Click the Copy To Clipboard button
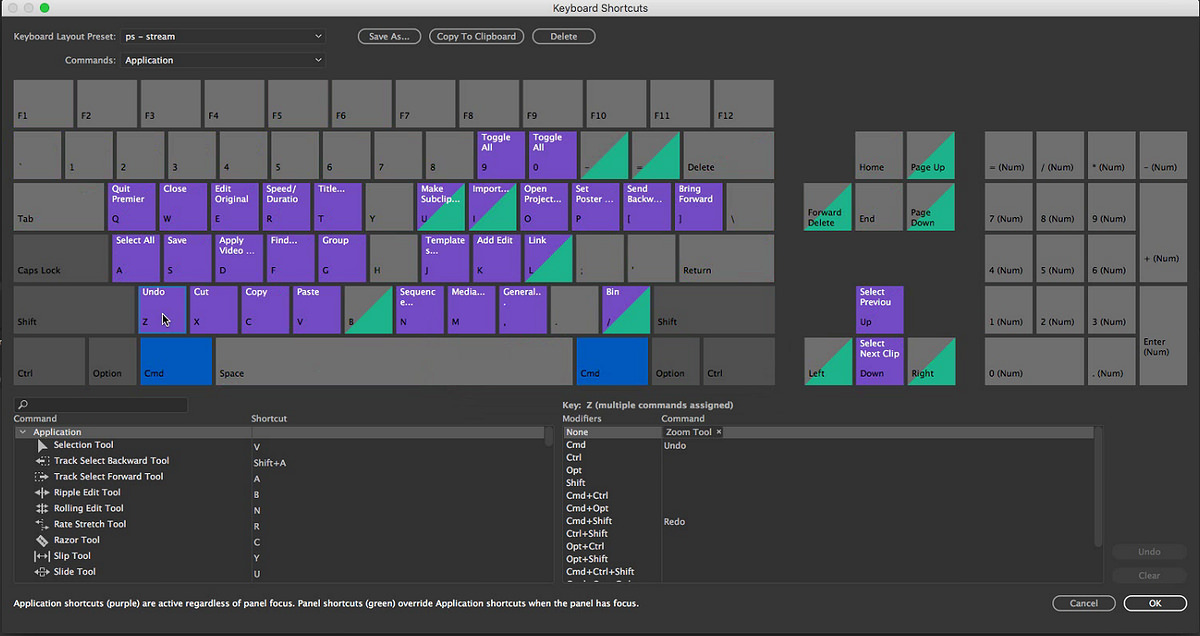This screenshot has height=636, width=1200. (x=477, y=36)
